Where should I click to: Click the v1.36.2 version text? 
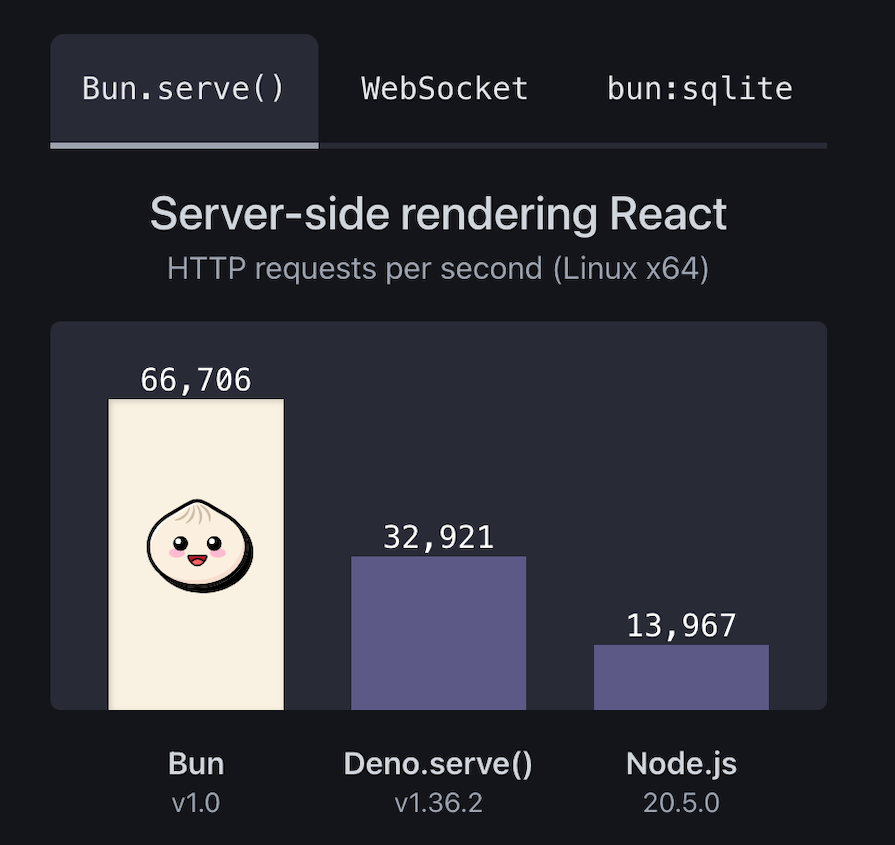[x=438, y=801]
